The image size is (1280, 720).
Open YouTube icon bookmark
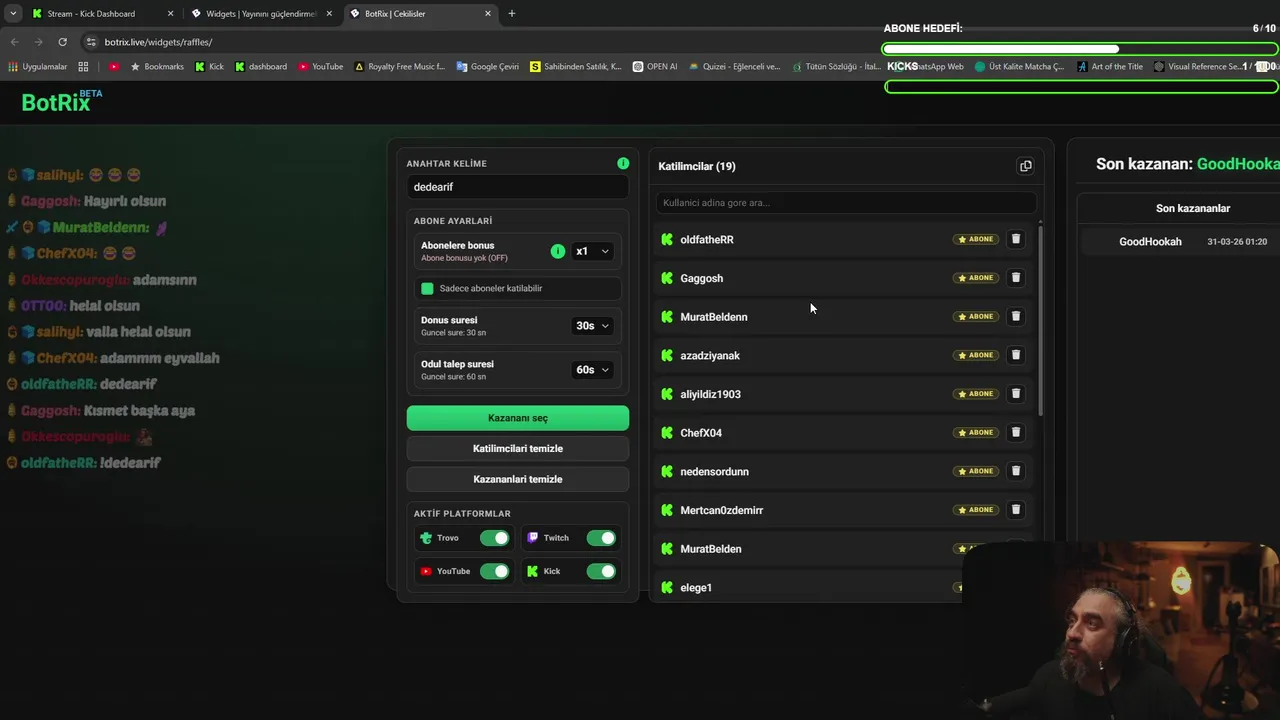click(x=113, y=67)
